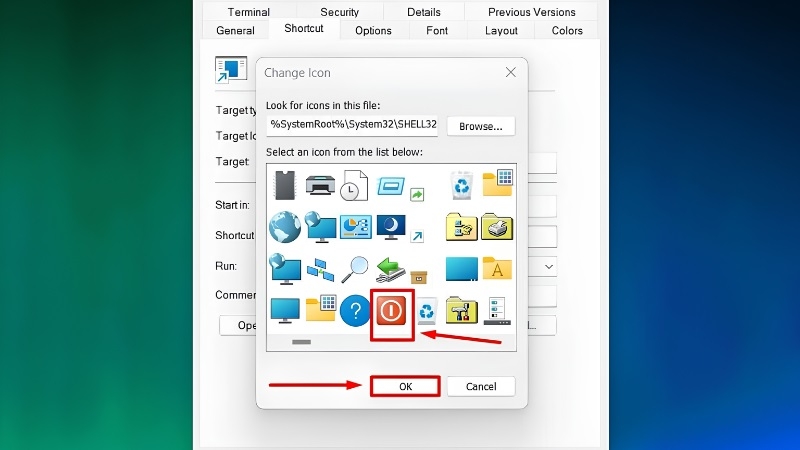Screen dimensions: 800x450
Task: Choose the small brown box icon
Action: click(x=419, y=278)
